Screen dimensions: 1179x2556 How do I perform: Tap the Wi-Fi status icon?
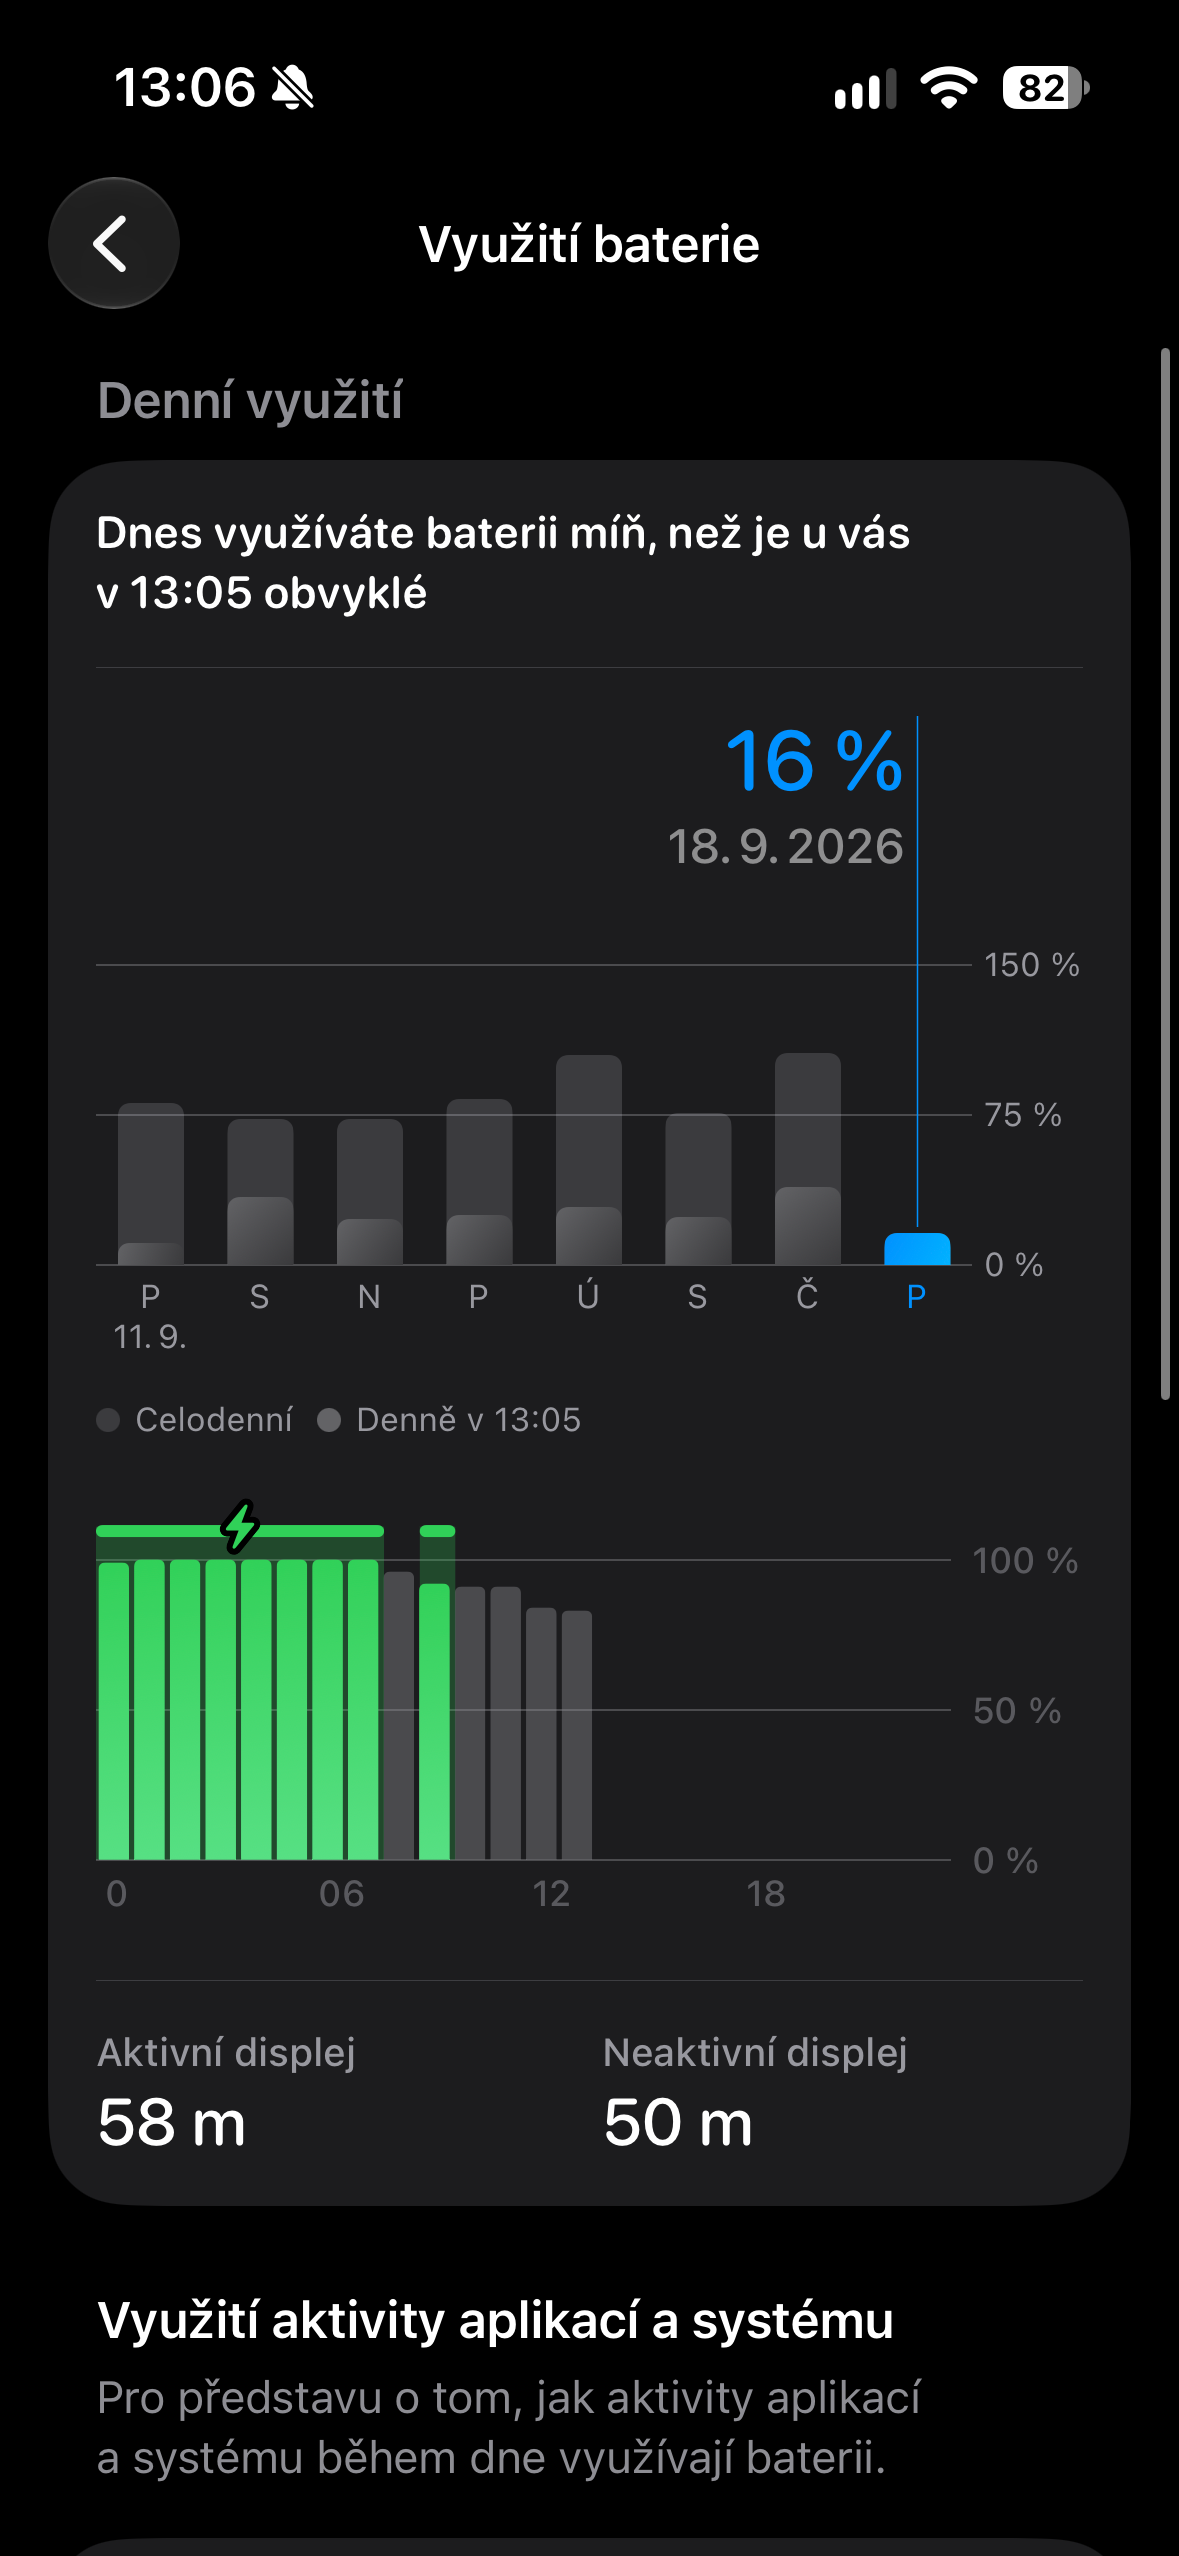coord(948,88)
